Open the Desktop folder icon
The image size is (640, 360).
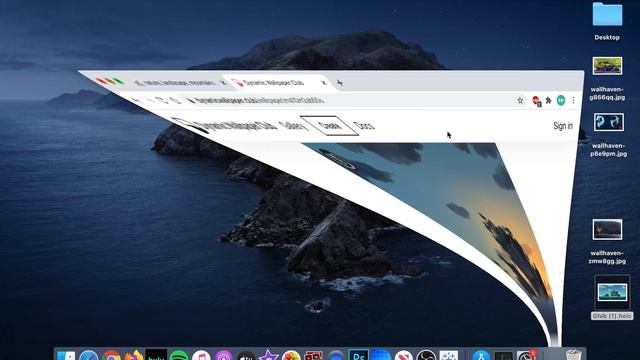coord(607,15)
